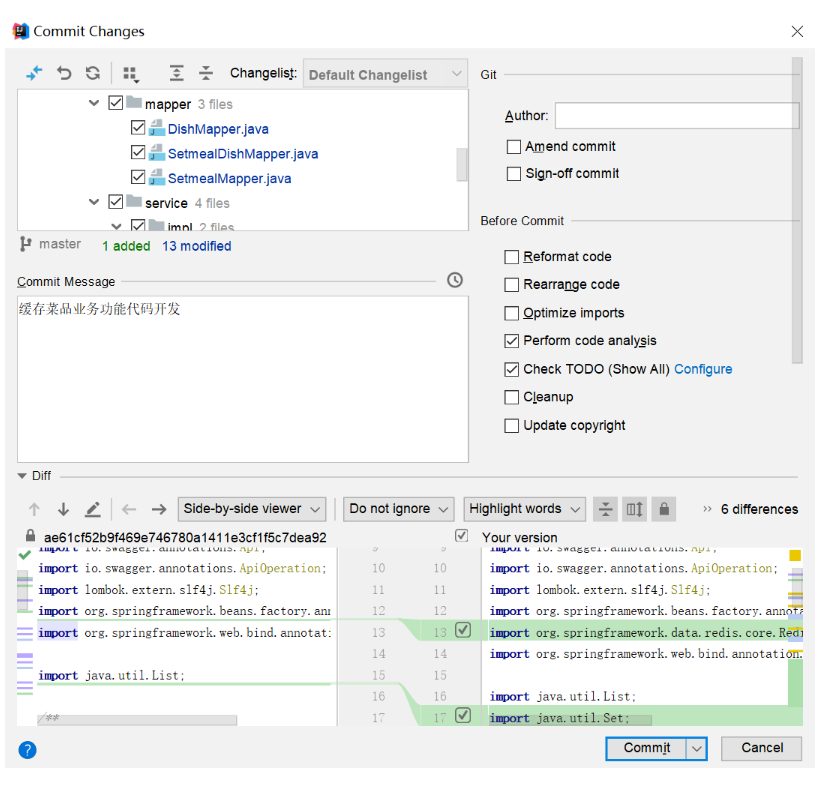Click the Jump to Source pencil icon
Screen dimensions: 839x787
93,509
